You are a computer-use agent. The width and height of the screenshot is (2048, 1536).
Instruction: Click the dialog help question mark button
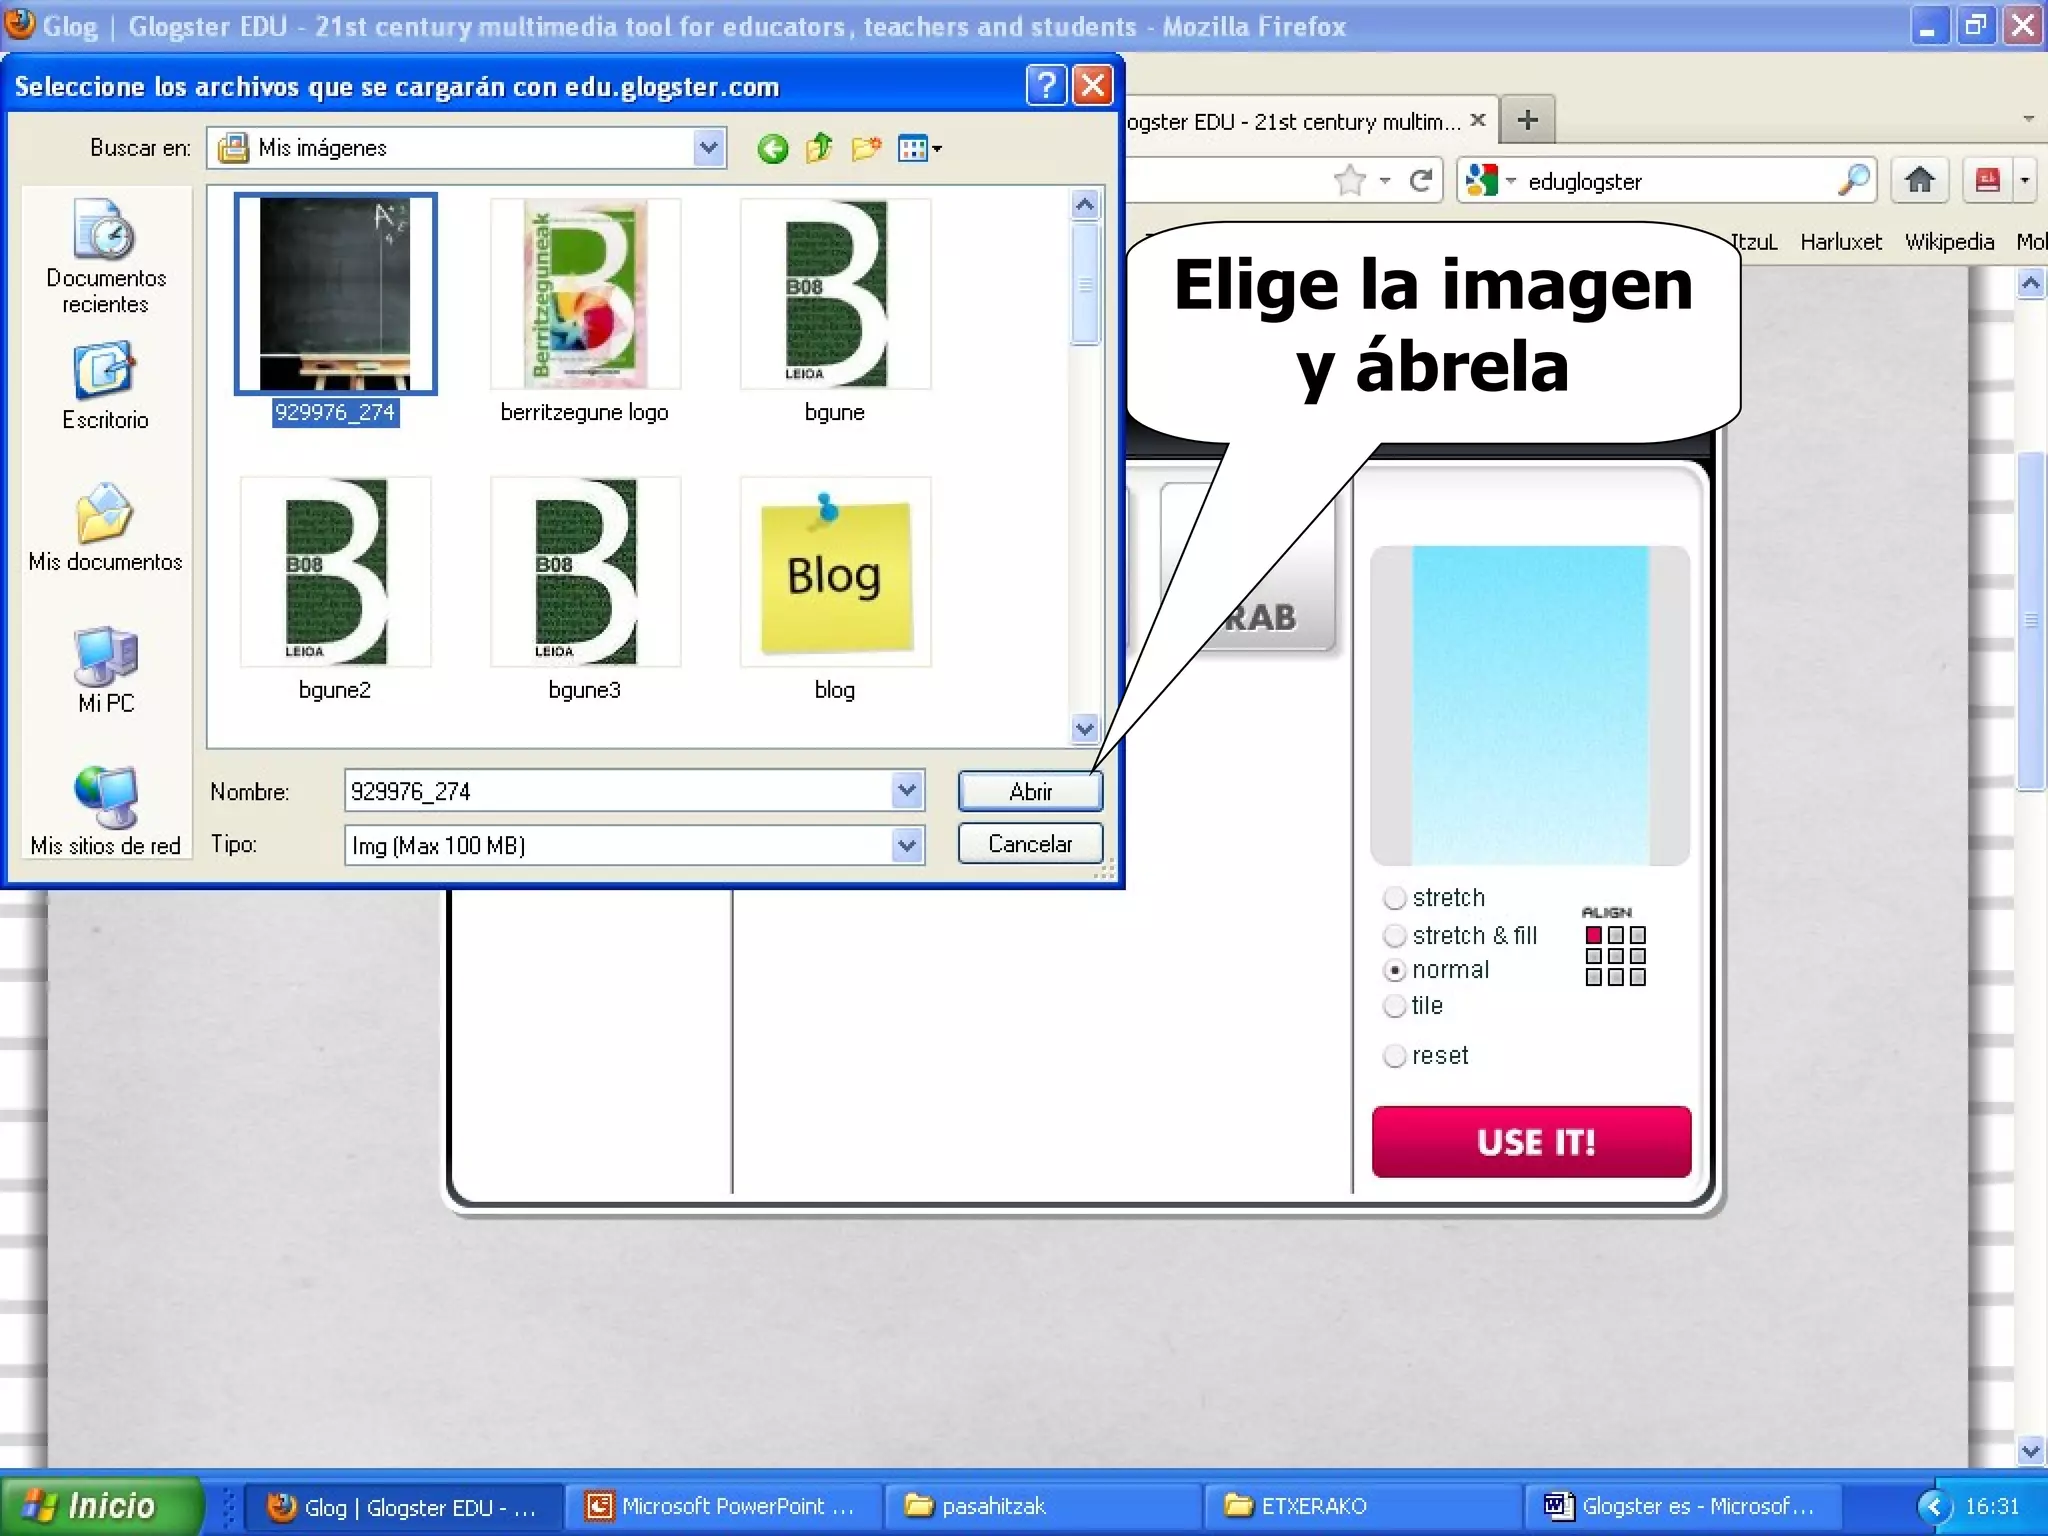pos(1046,86)
